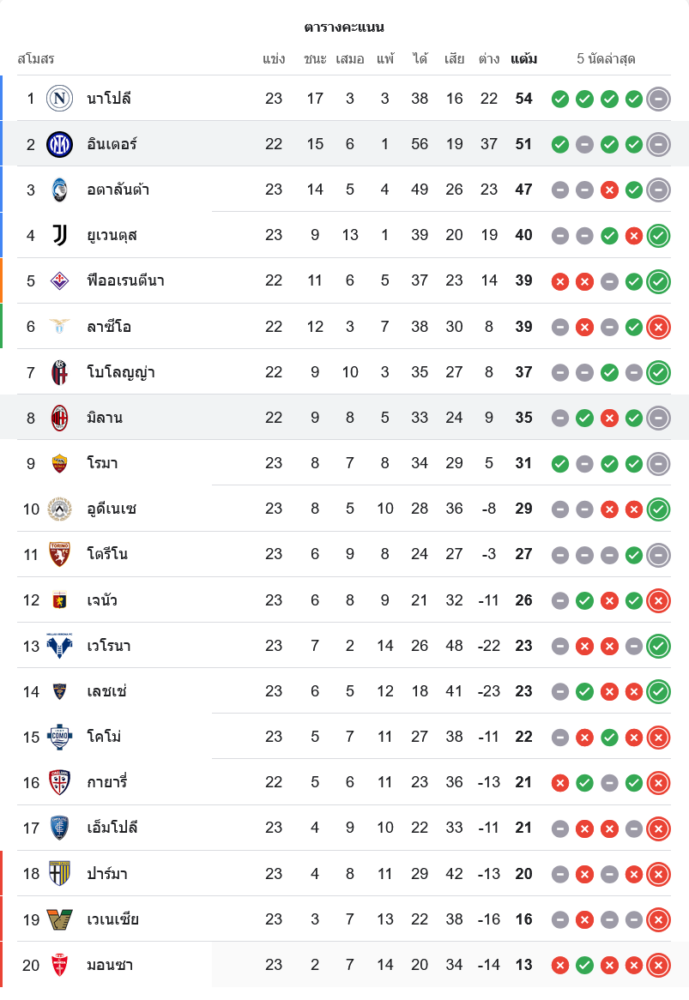Click Lazio latest match loss indicator

[658, 327]
